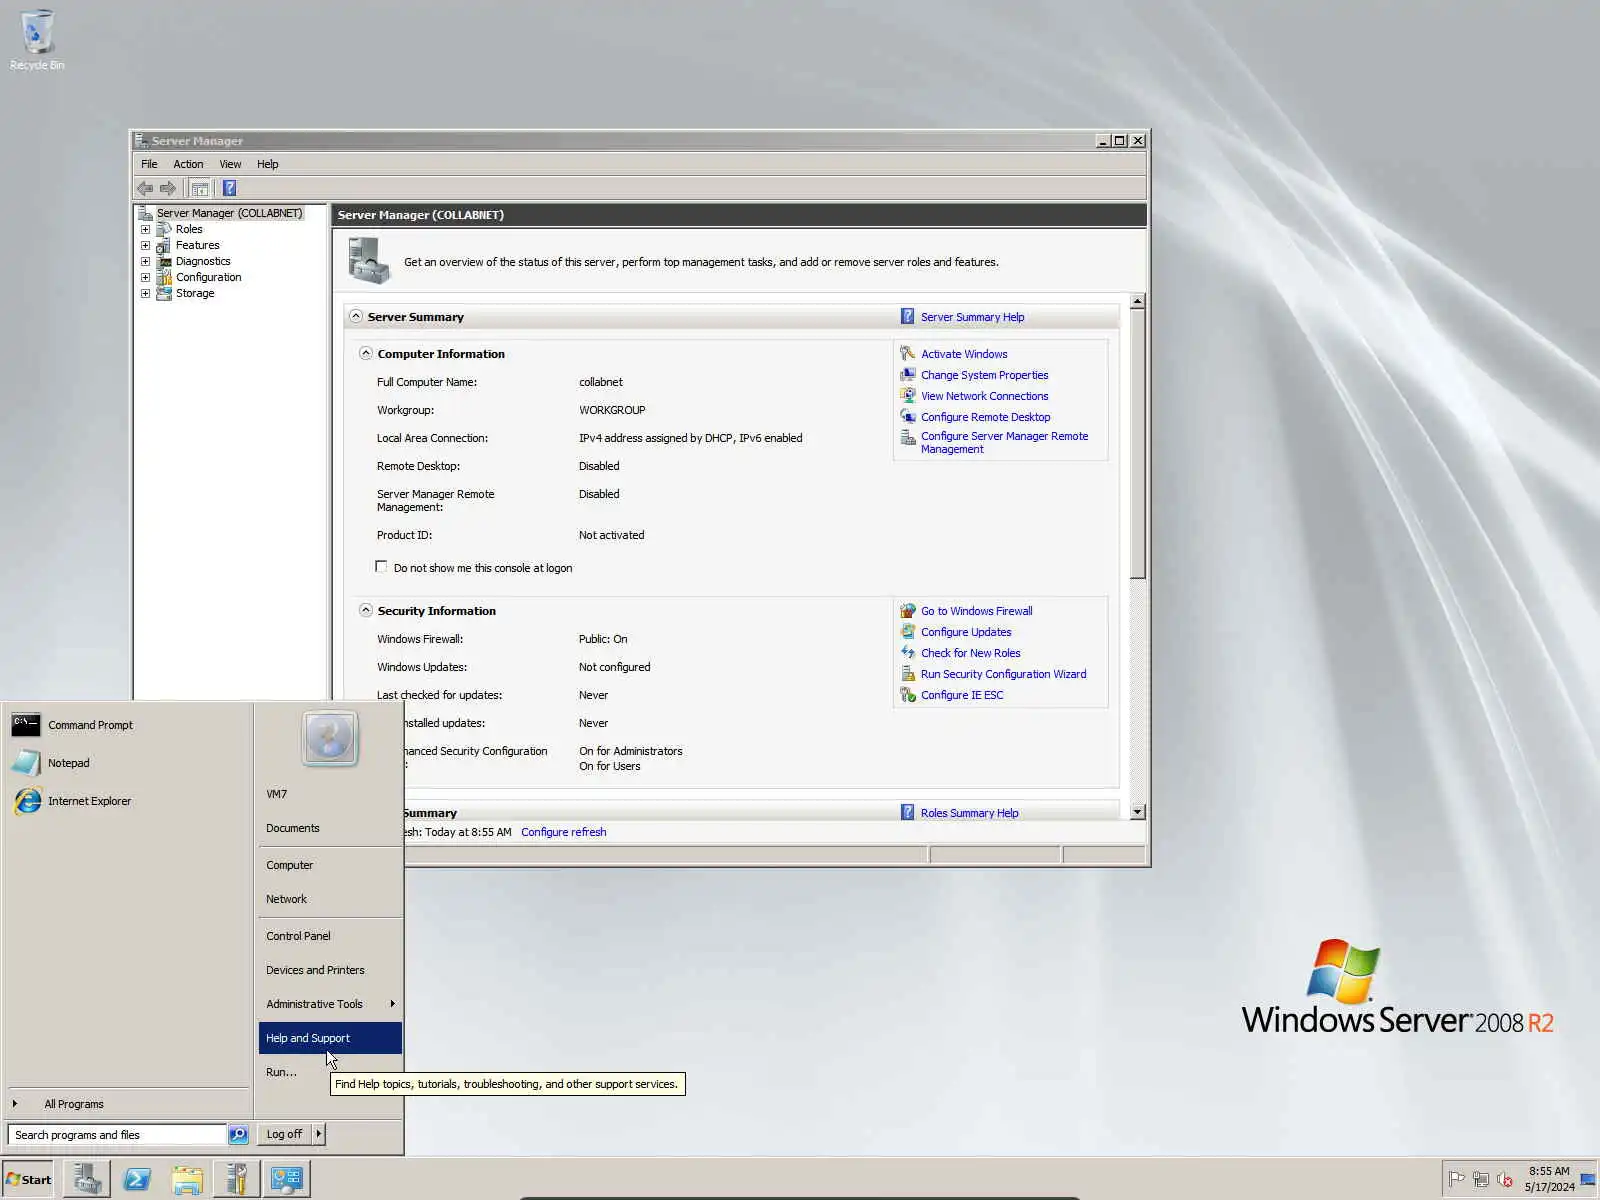Open the File menu in Server Manager
Image resolution: width=1600 pixels, height=1200 pixels.
coord(149,164)
